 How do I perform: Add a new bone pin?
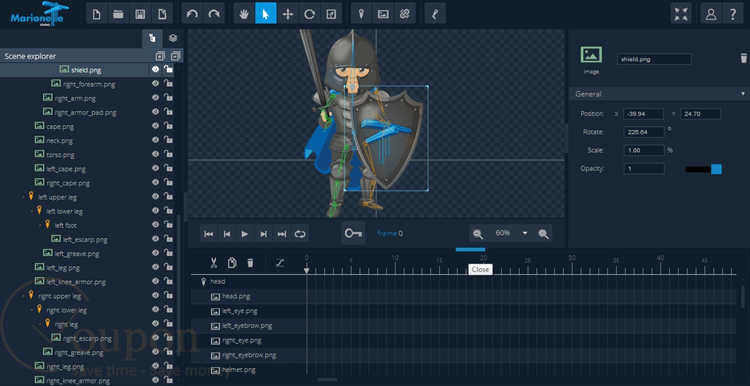[x=362, y=13]
